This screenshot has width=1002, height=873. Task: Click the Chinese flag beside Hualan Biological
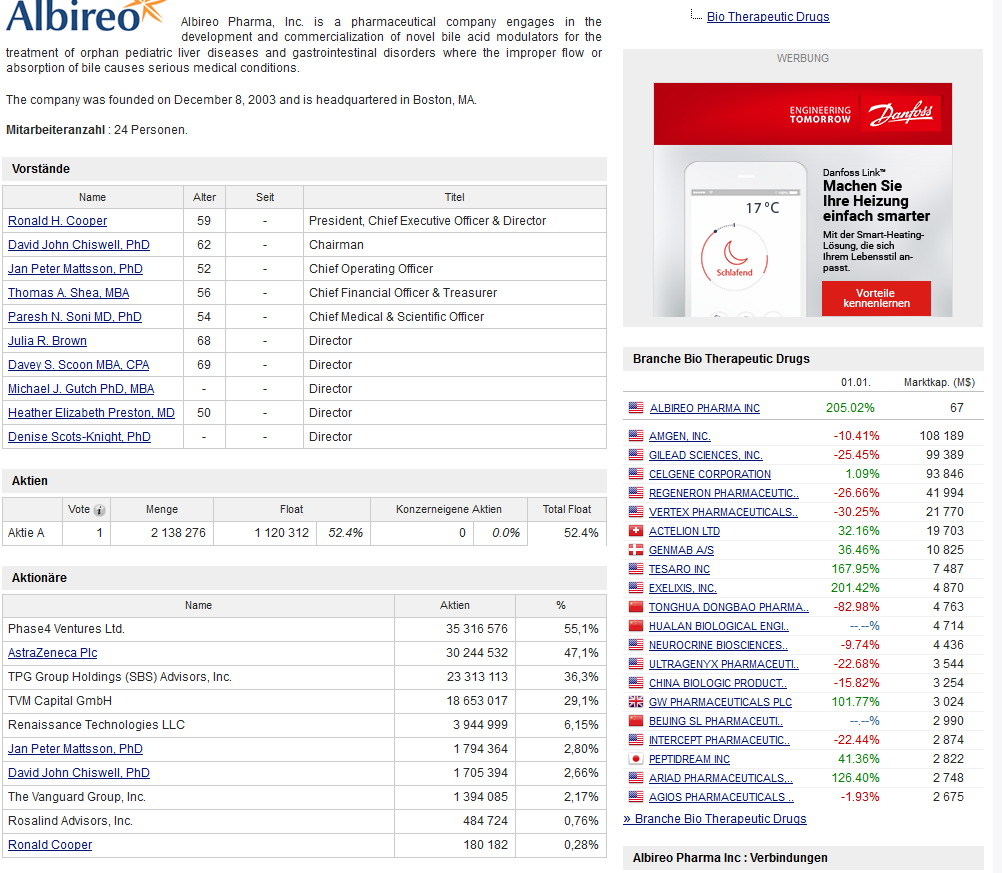[x=636, y=626]
